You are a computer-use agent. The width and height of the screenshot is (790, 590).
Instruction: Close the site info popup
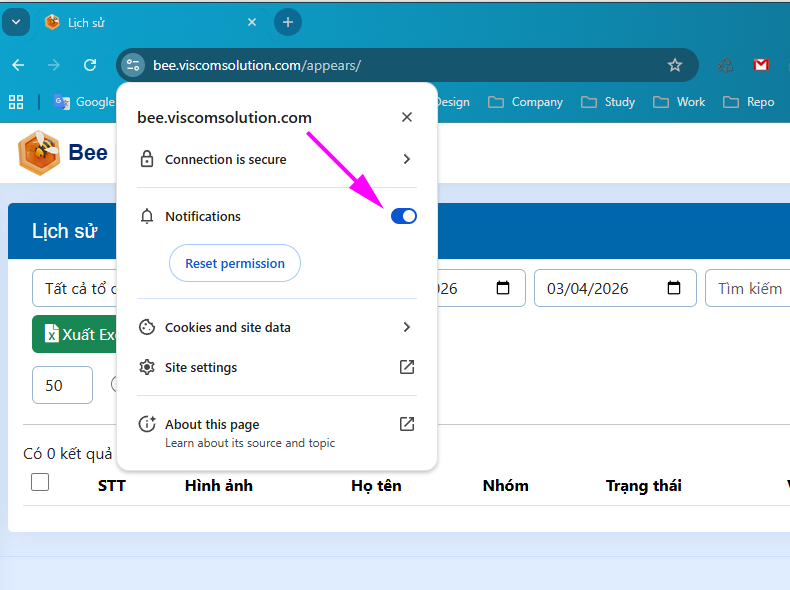[x=406, y=117]
